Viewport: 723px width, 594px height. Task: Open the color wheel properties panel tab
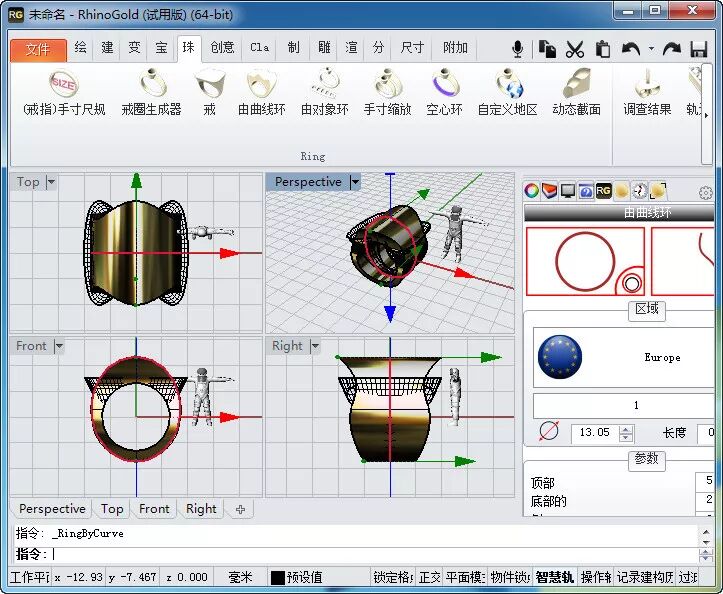531,190
